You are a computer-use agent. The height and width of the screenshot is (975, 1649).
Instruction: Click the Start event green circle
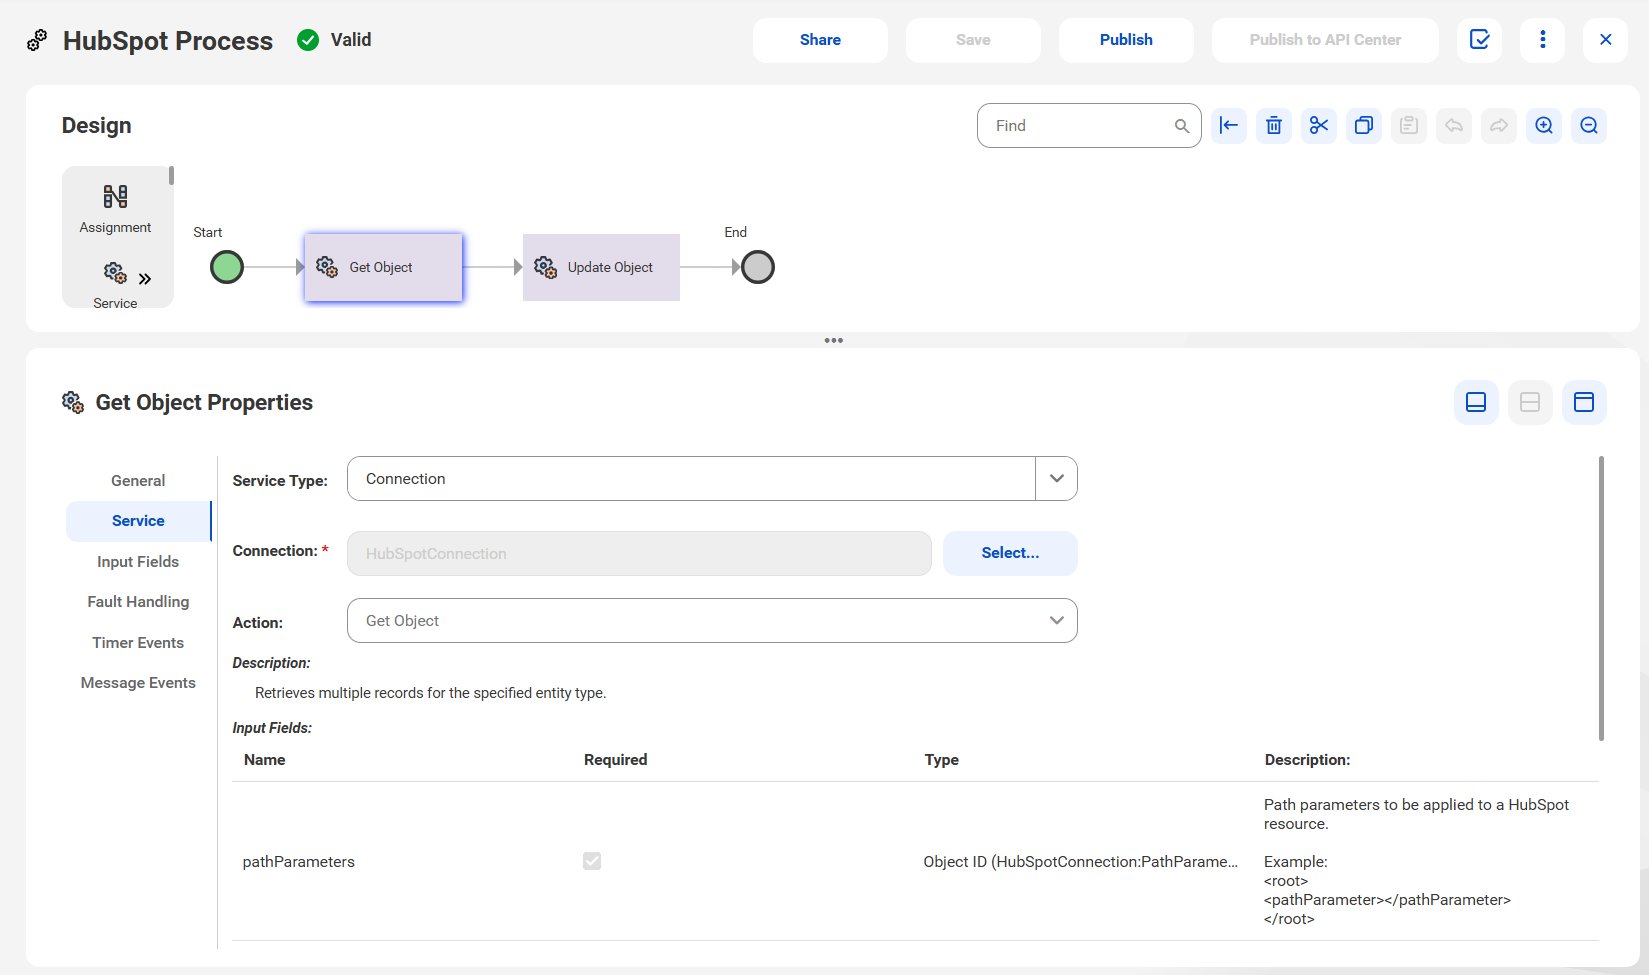(x=227, y=267)
